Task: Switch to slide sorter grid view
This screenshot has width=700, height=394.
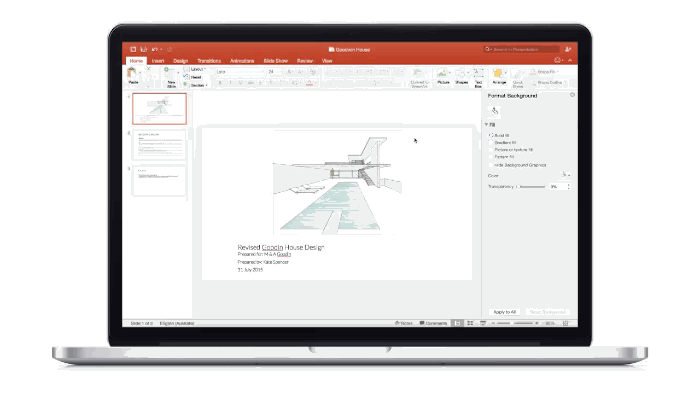Action: click(470, 323)
